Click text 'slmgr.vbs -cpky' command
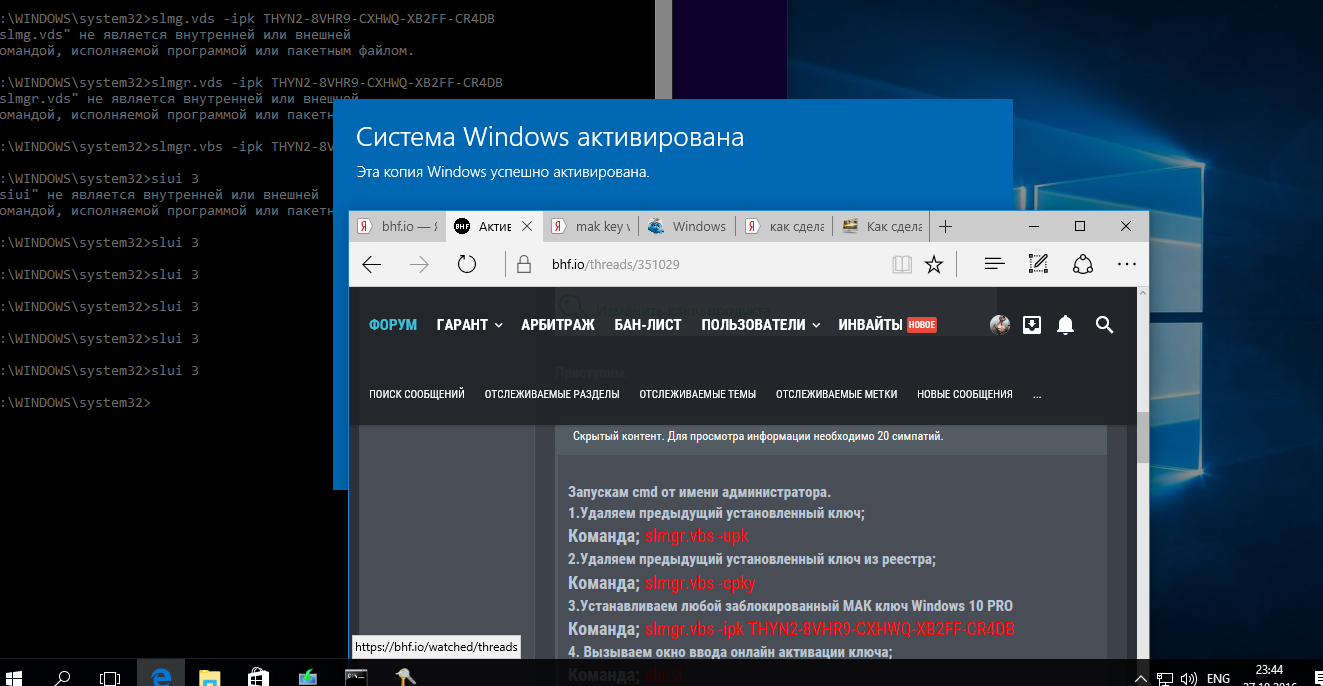Screen dimensions: 1323x686 click(x=700, y=583)
